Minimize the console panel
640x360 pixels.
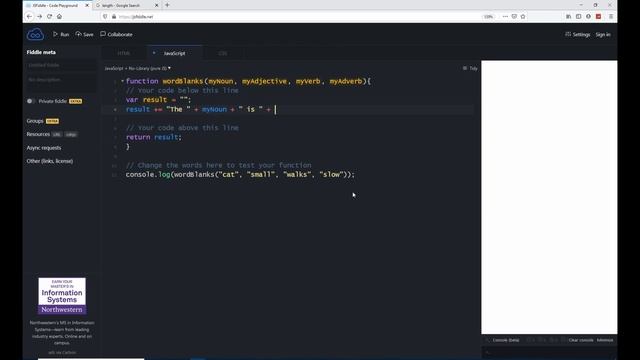click(x=605, y=340)
